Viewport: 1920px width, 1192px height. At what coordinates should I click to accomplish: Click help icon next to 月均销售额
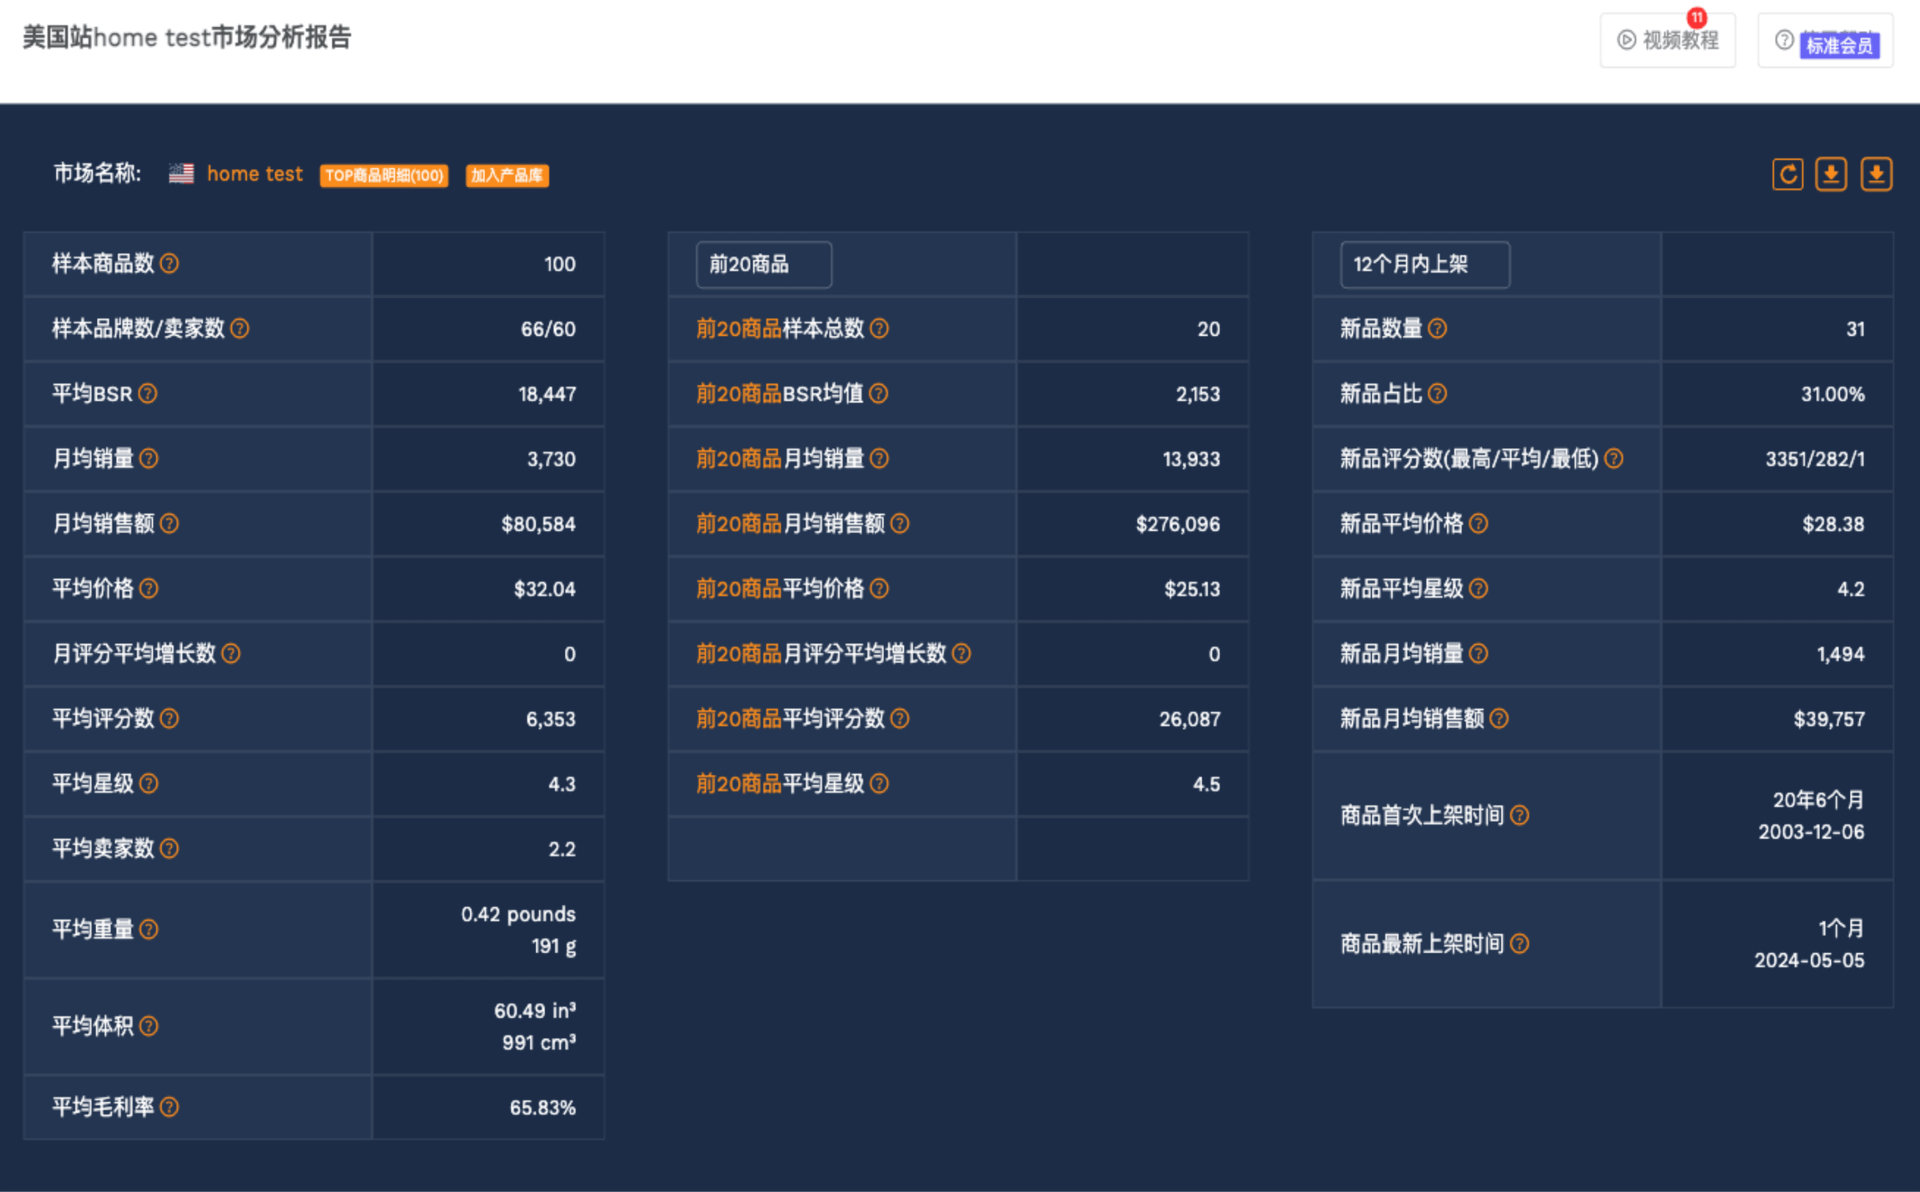pyautogui.click(x=170, y=524)
